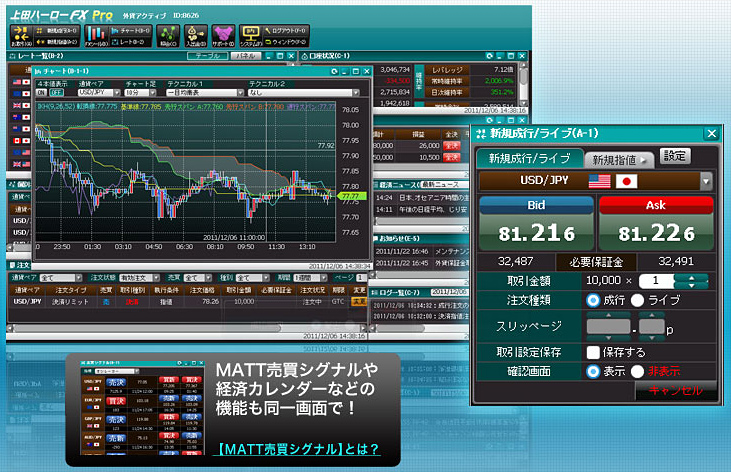This screenshot has height=472, width=731.
Task: Expand the USD/JPY currency pair dropdown in order panel
Action: [x=706, y=182]
